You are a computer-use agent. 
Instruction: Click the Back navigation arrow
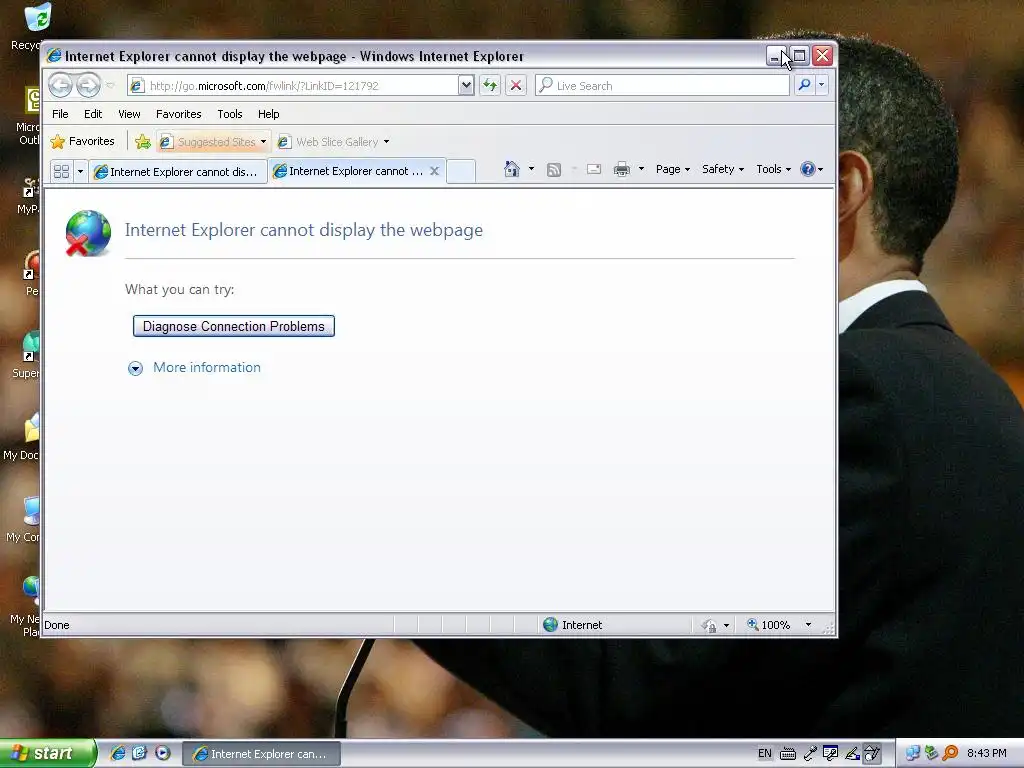[60, 85]
